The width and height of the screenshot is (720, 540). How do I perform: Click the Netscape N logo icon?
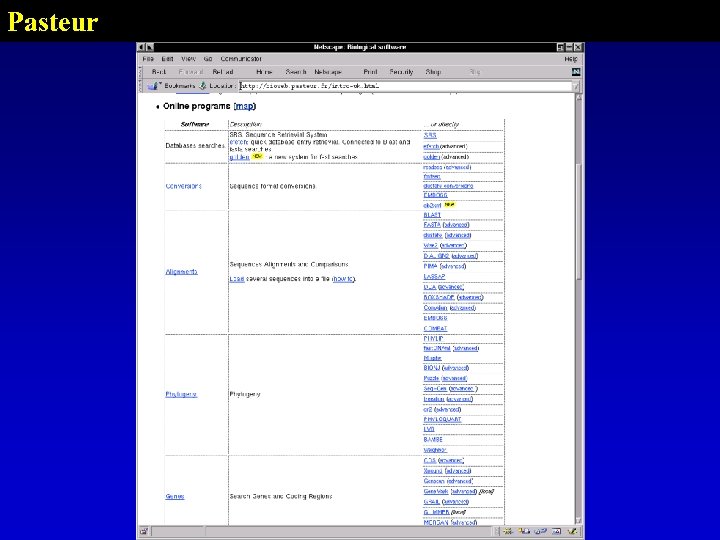pos(576,72)
